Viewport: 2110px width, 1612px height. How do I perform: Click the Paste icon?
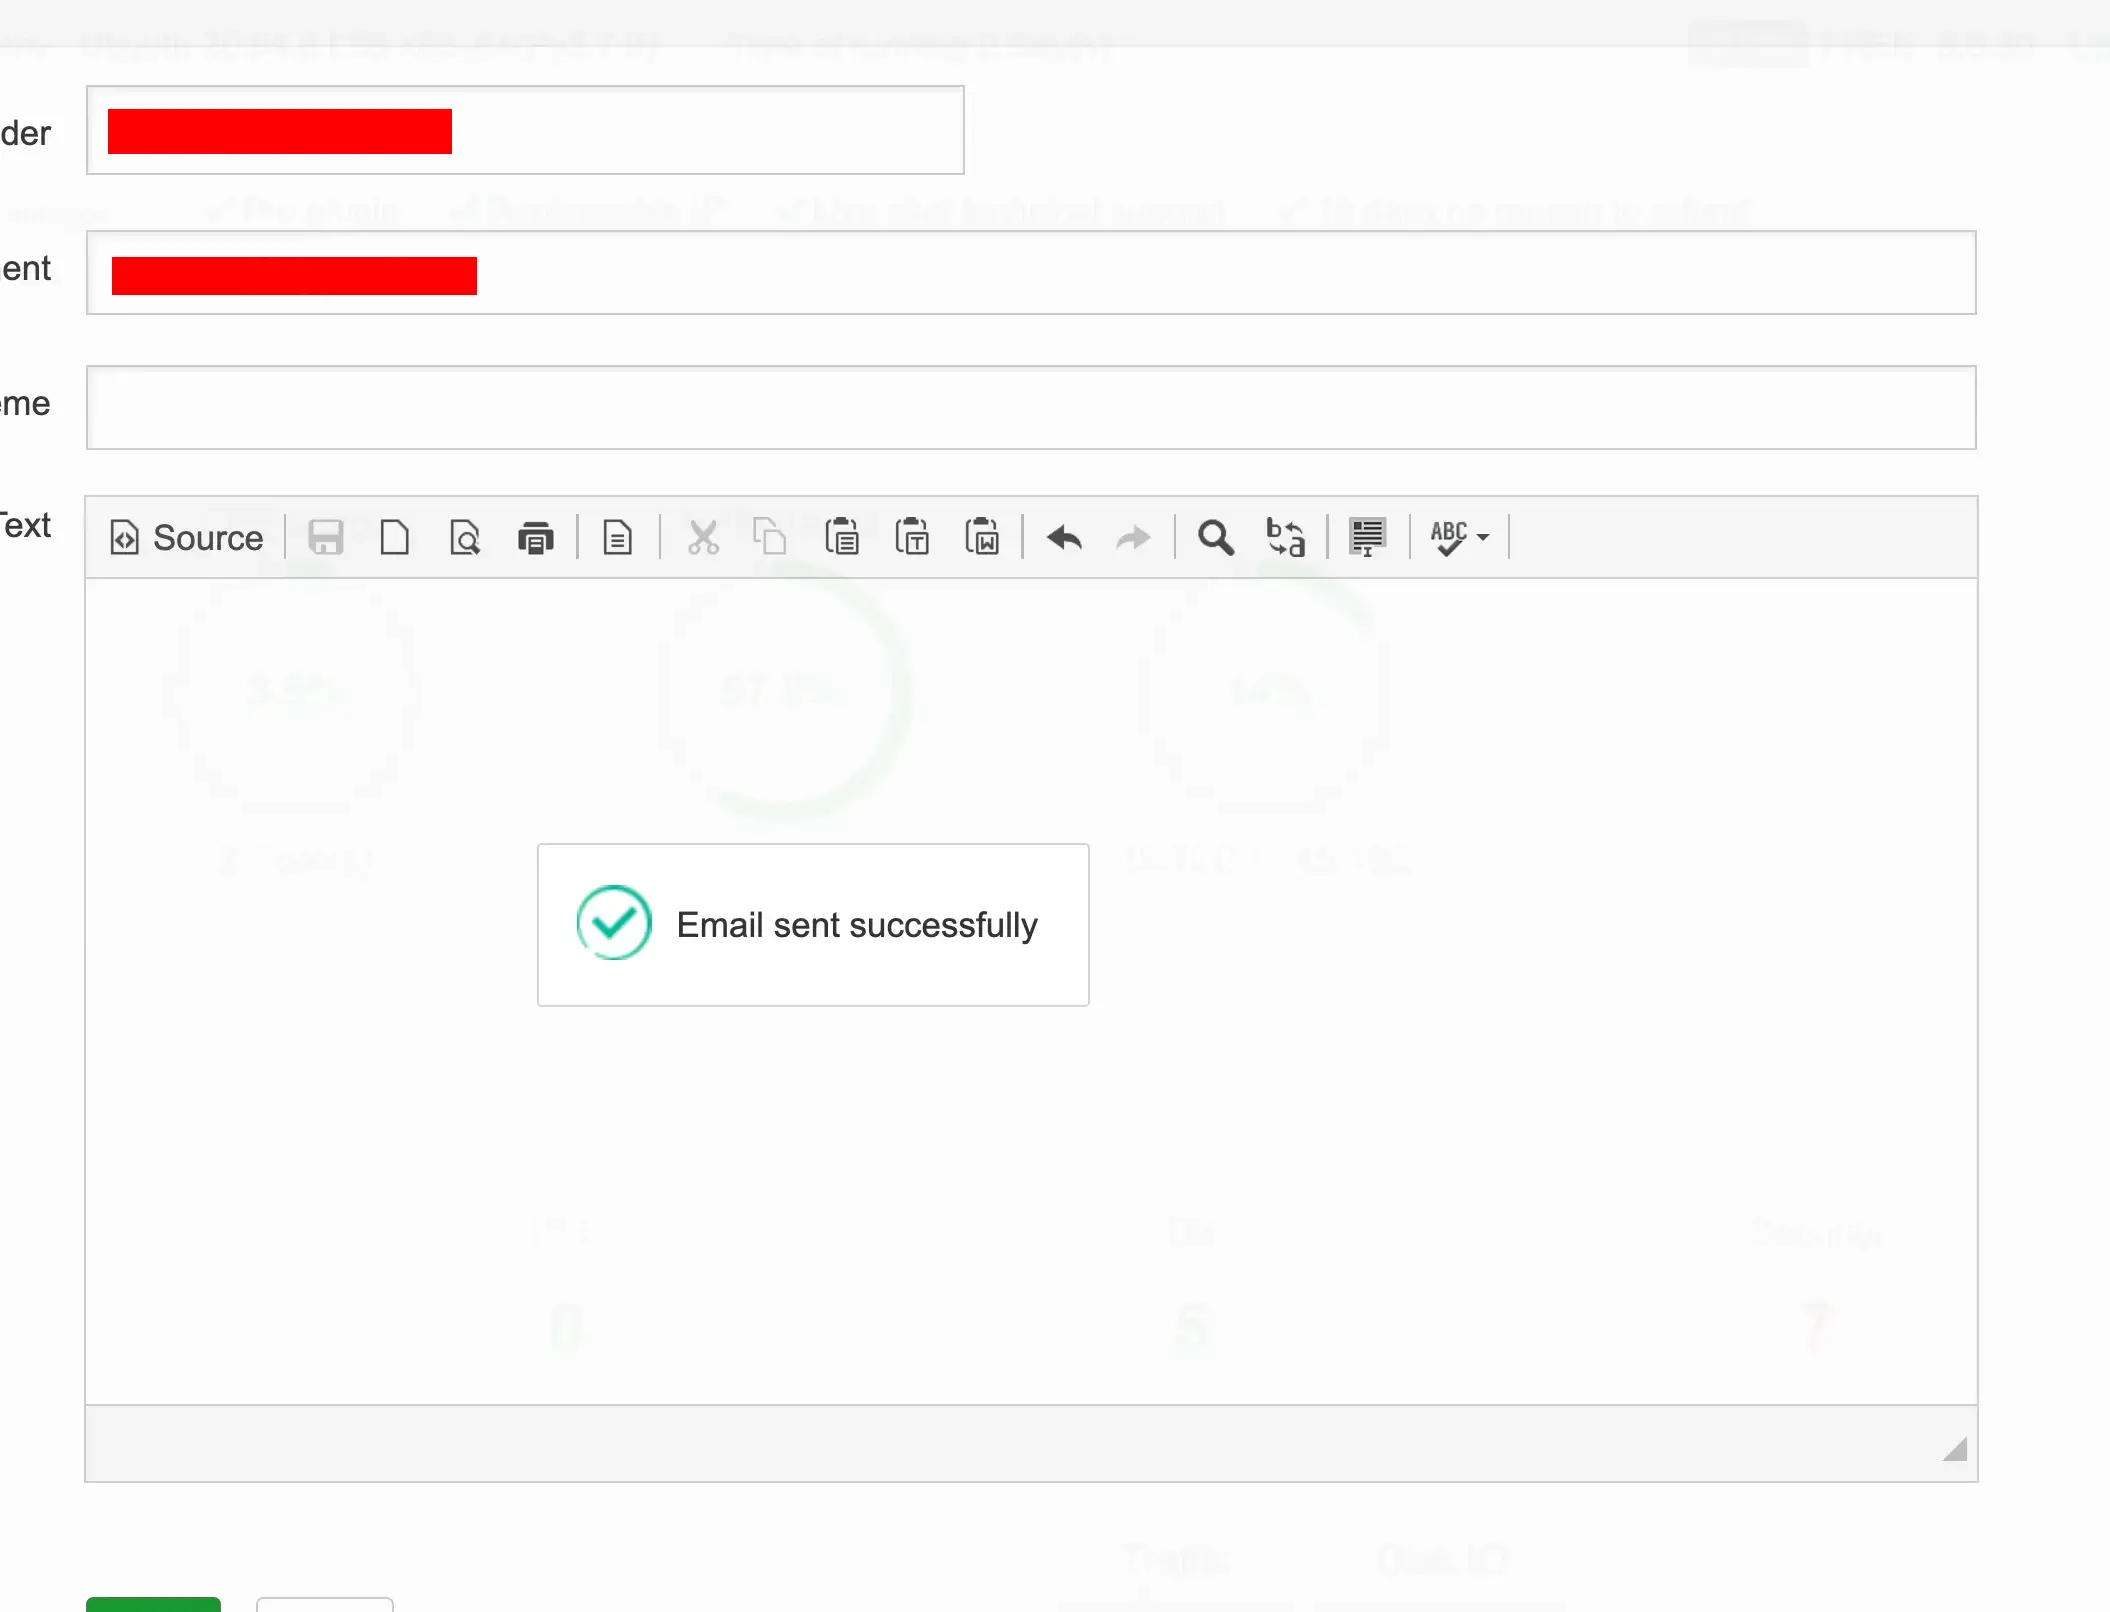(842, 538)
